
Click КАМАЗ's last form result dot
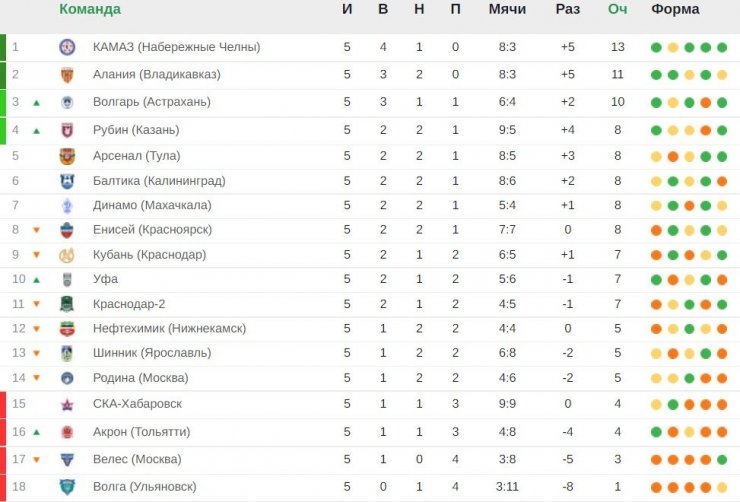coord(722,47)
